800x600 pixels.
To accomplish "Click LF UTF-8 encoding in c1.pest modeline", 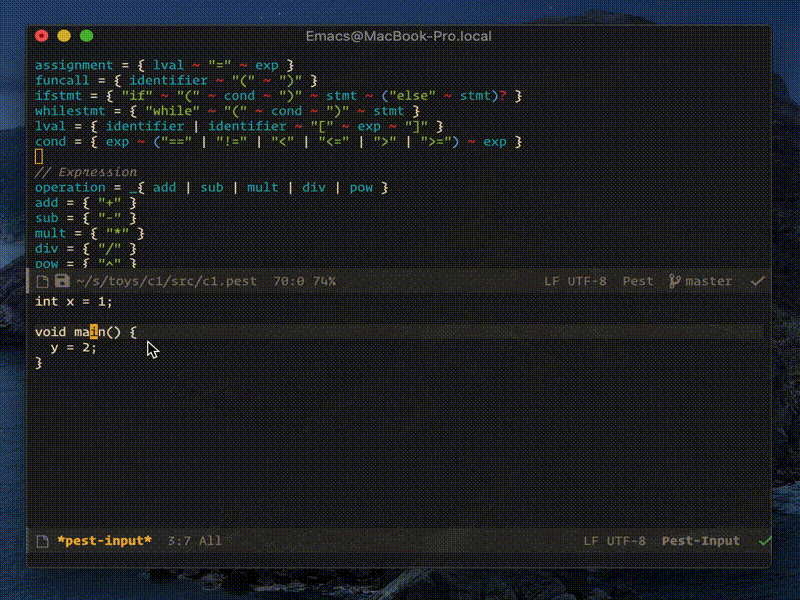I will coord(575,281).
